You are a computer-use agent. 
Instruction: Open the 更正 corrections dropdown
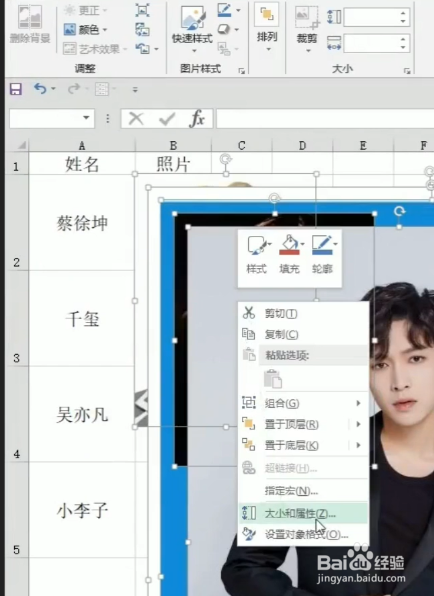pyautogui.click(x=86, y=10)
